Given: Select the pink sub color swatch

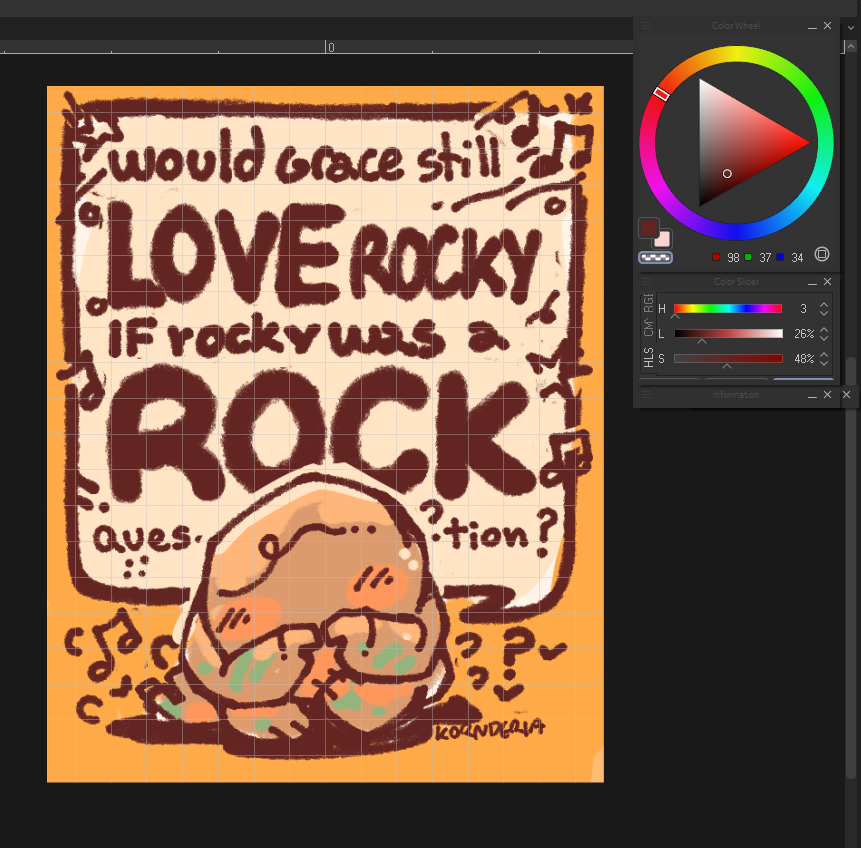Looking at the screenshot, I should click(x=663, y=239).
